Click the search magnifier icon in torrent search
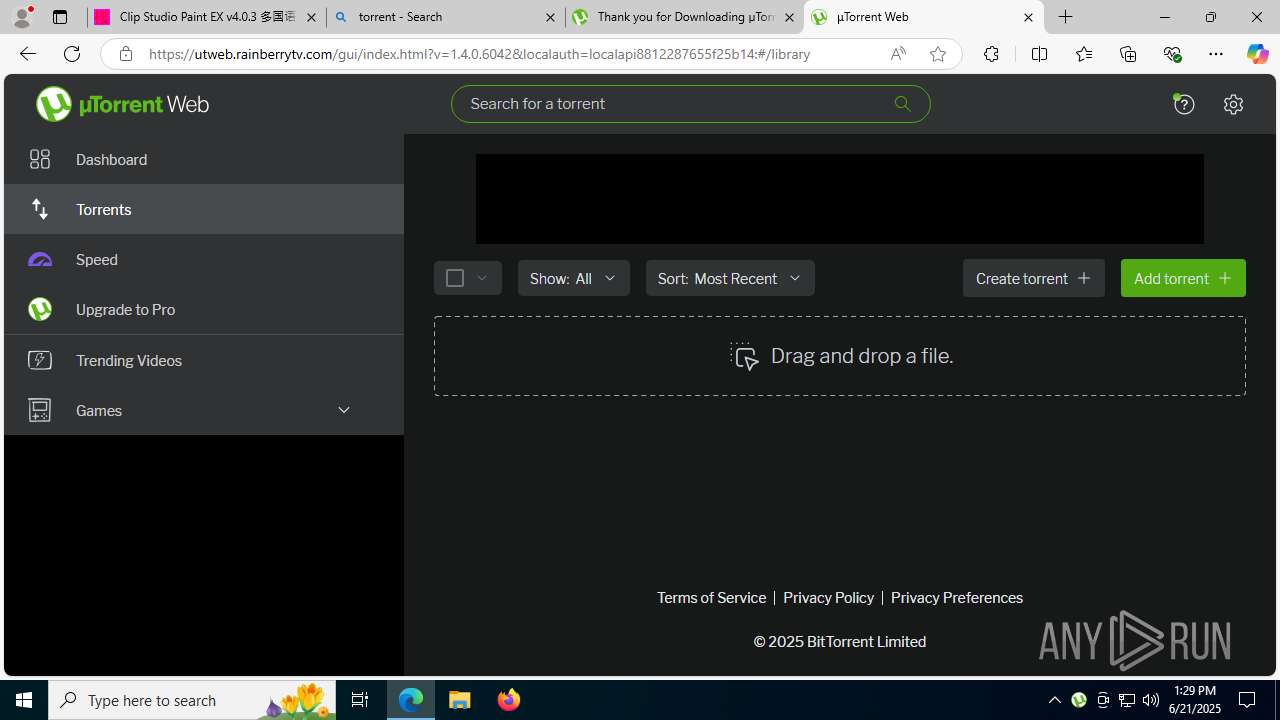Screen dimensions: 1280x720 pos(902,104)
